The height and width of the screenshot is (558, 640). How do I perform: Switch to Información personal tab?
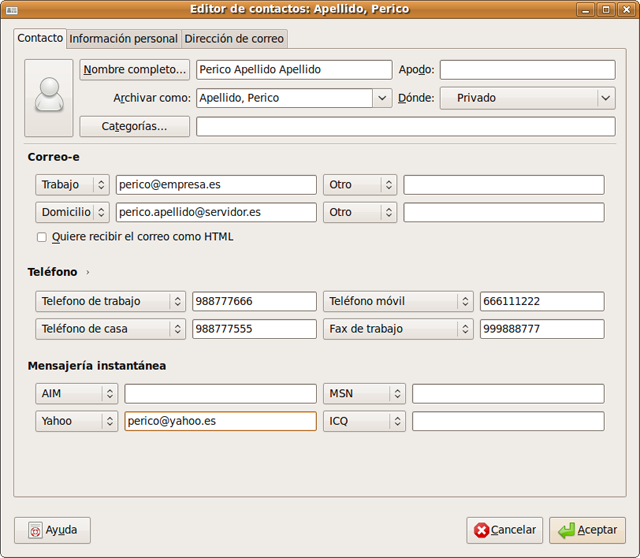coord(123,39)
